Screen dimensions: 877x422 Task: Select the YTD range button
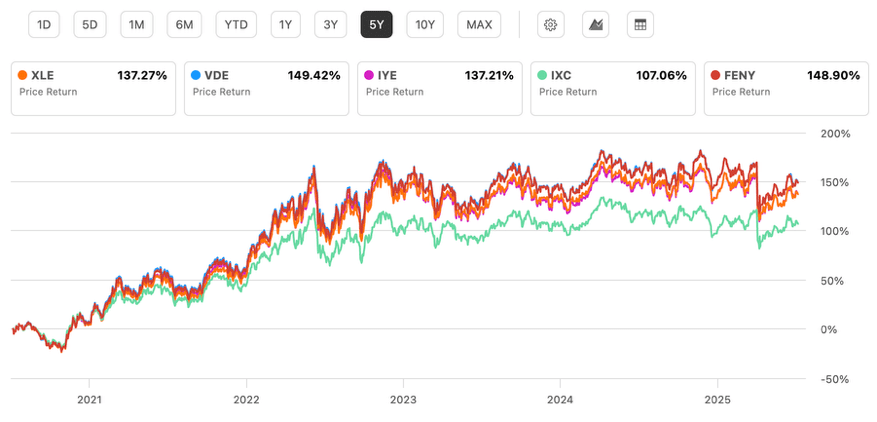coord(236,25)
